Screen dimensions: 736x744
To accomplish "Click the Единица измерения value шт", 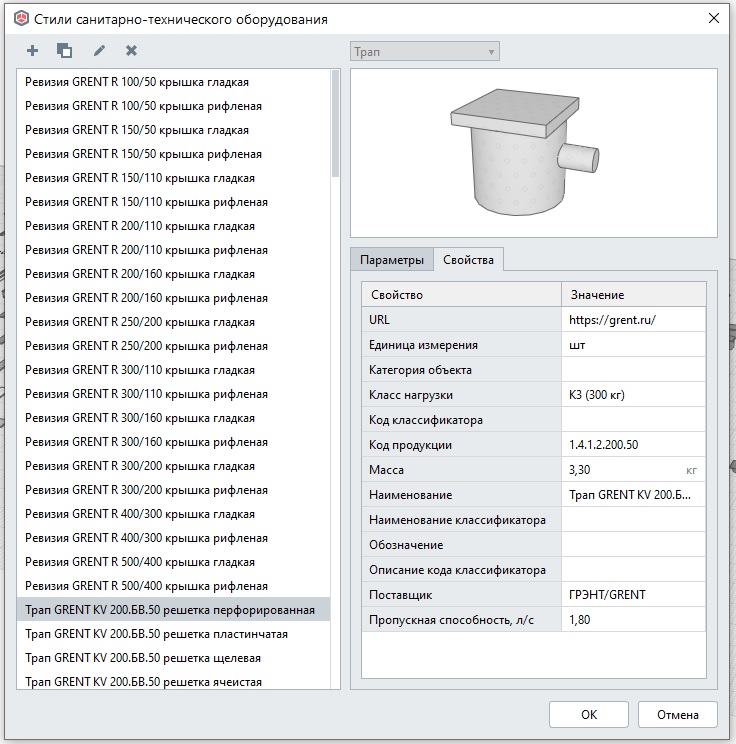I will pyautogui.click(x=634, y=345).
